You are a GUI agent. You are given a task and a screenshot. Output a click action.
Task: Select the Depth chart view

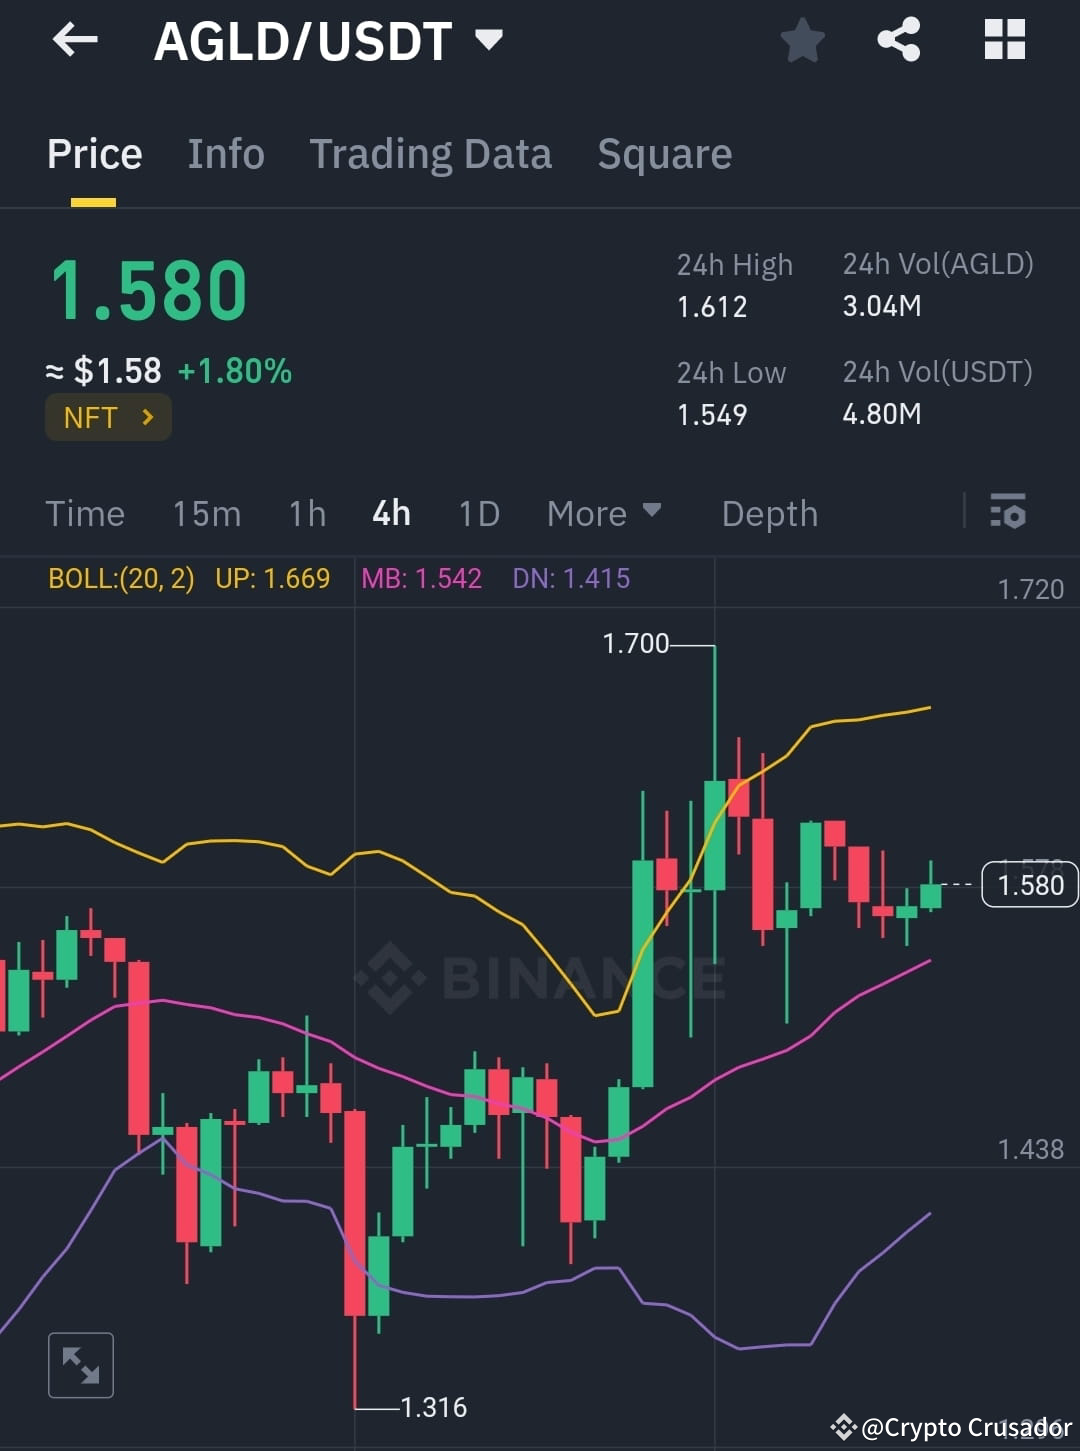[769, 513]
